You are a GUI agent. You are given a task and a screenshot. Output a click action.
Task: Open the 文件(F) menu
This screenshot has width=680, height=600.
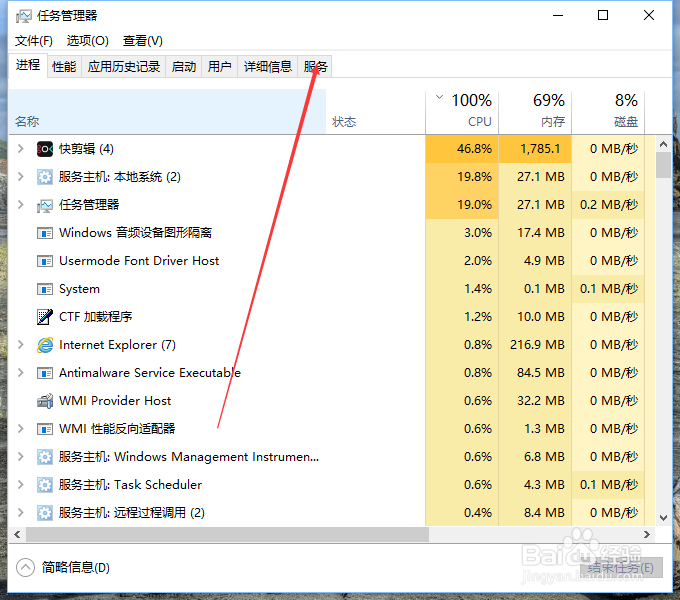pos(33,41)
